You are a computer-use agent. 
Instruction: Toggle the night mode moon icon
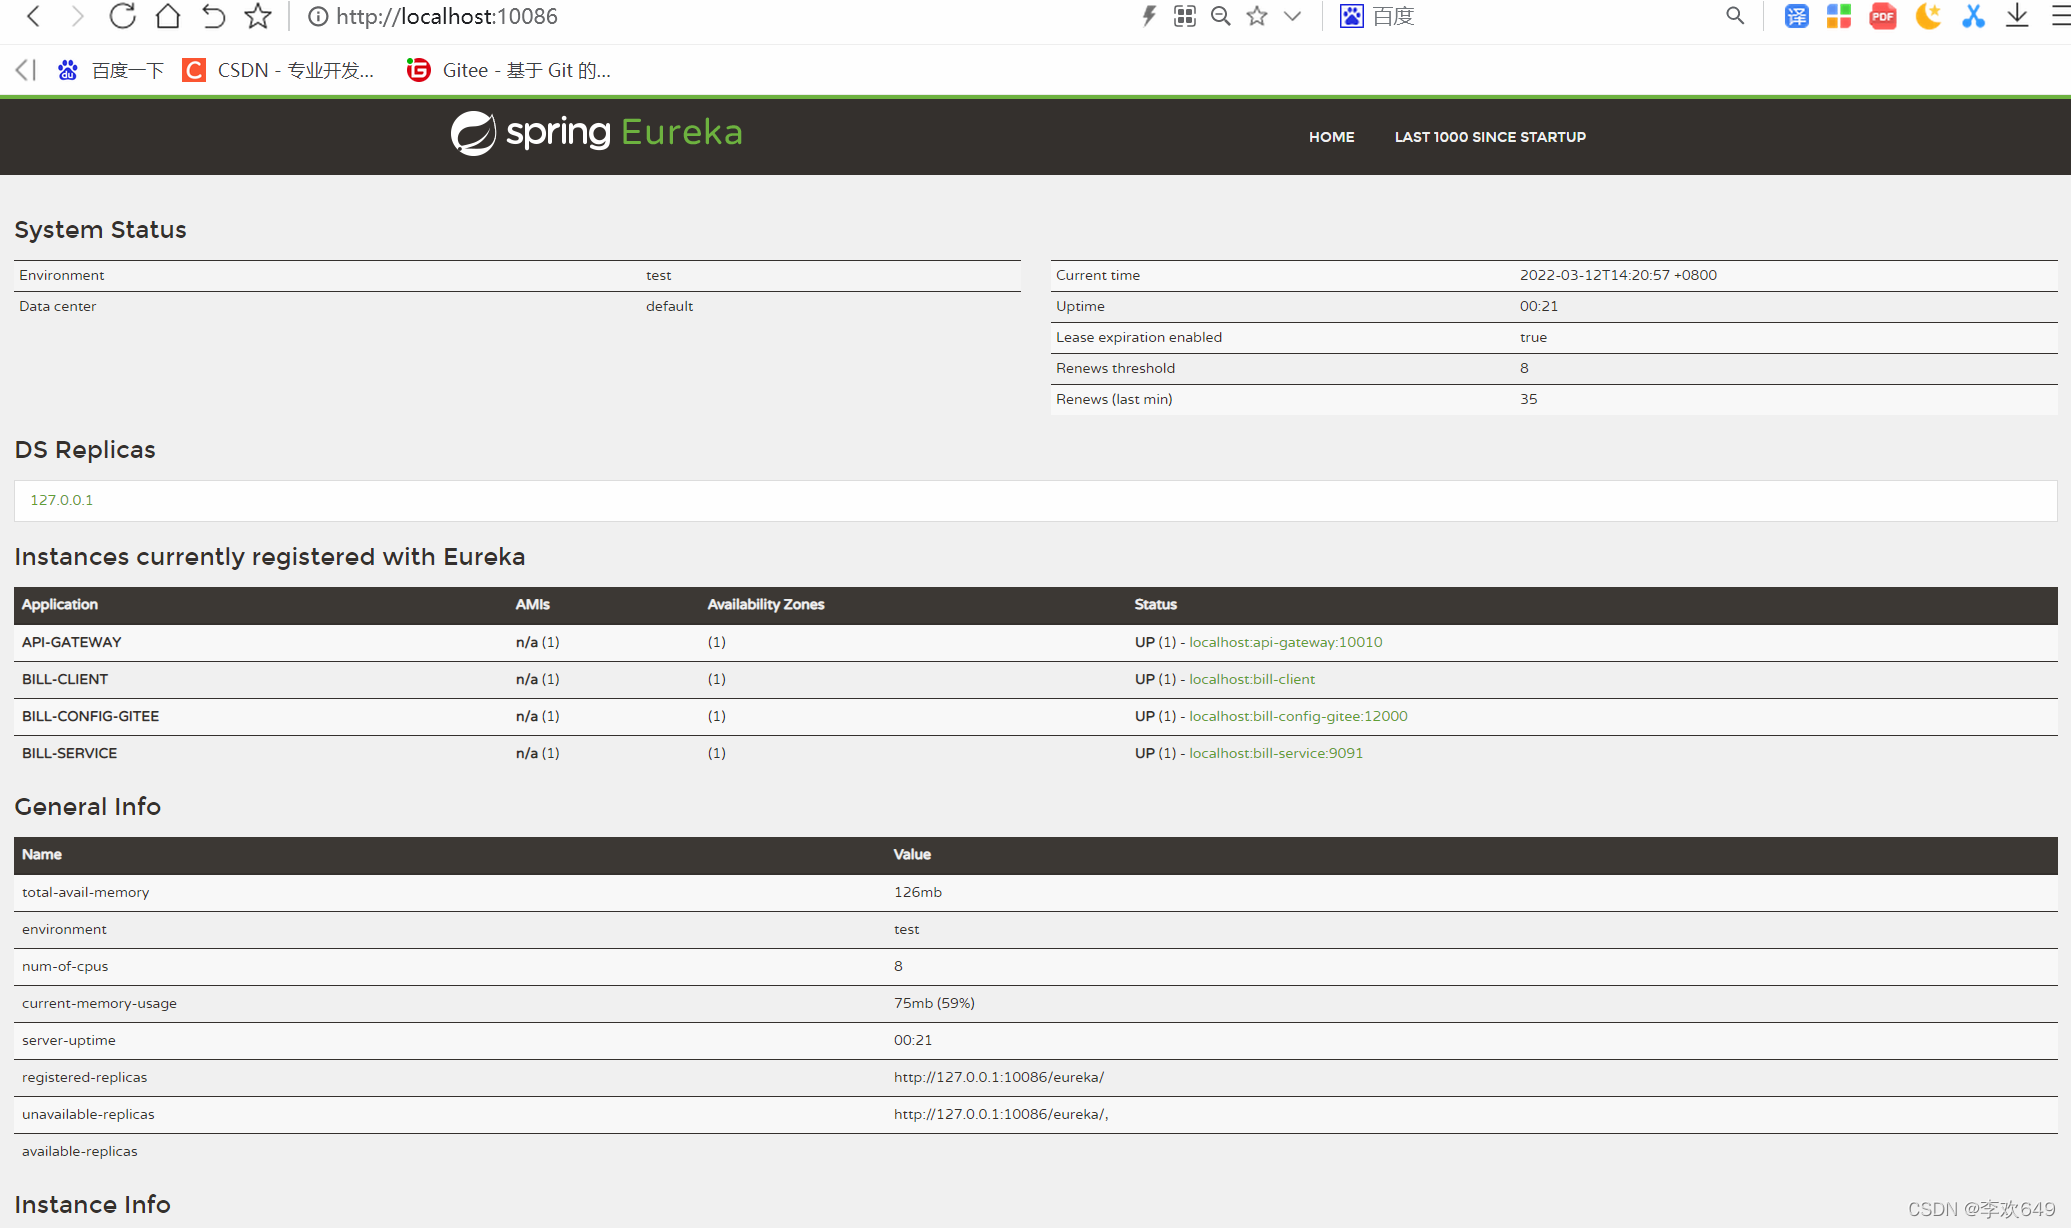point(1928,16)
